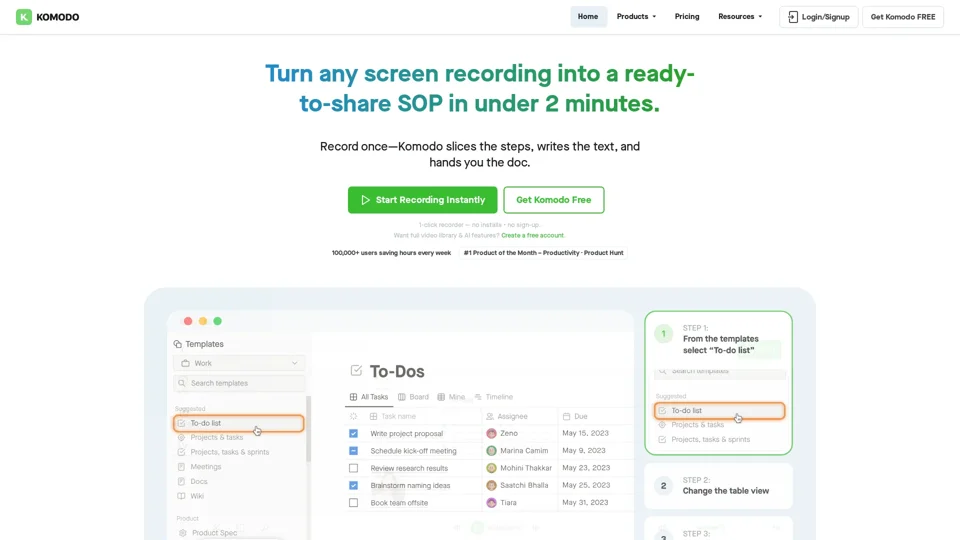Click Zeno's avatar icon
This screenshot has width=960, height=540.
491,433
